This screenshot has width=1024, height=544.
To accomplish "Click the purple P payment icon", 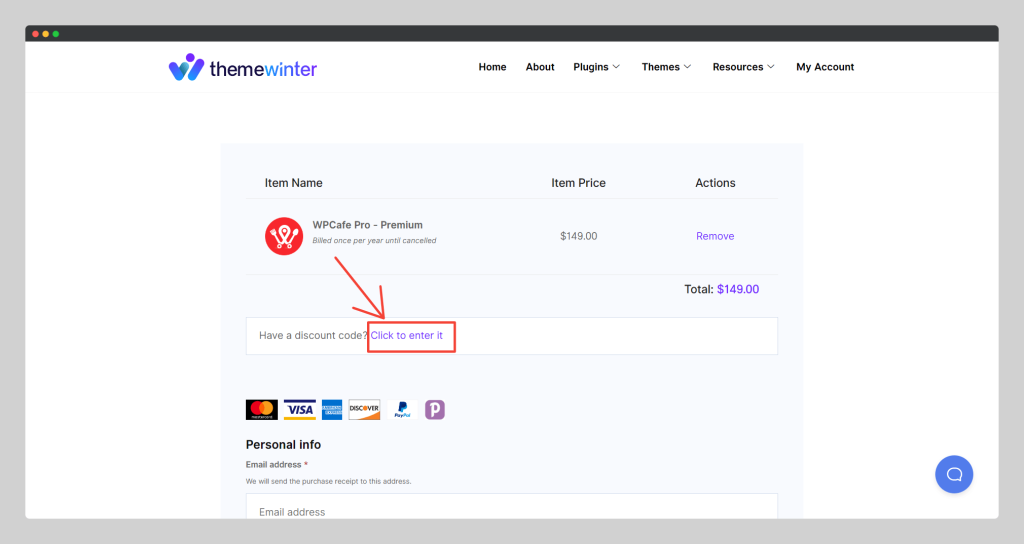I will (x=434, y=409).
